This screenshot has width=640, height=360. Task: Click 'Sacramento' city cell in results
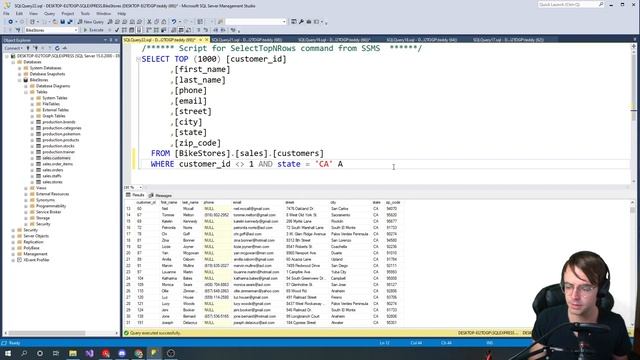coord(341,215)
